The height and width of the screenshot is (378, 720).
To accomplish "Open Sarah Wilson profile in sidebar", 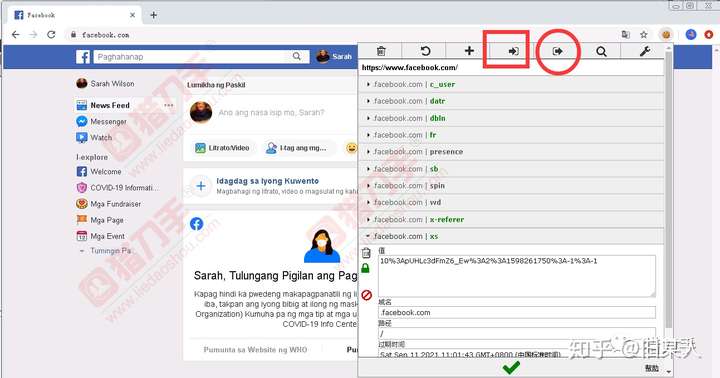I will [x=106, y=84].
